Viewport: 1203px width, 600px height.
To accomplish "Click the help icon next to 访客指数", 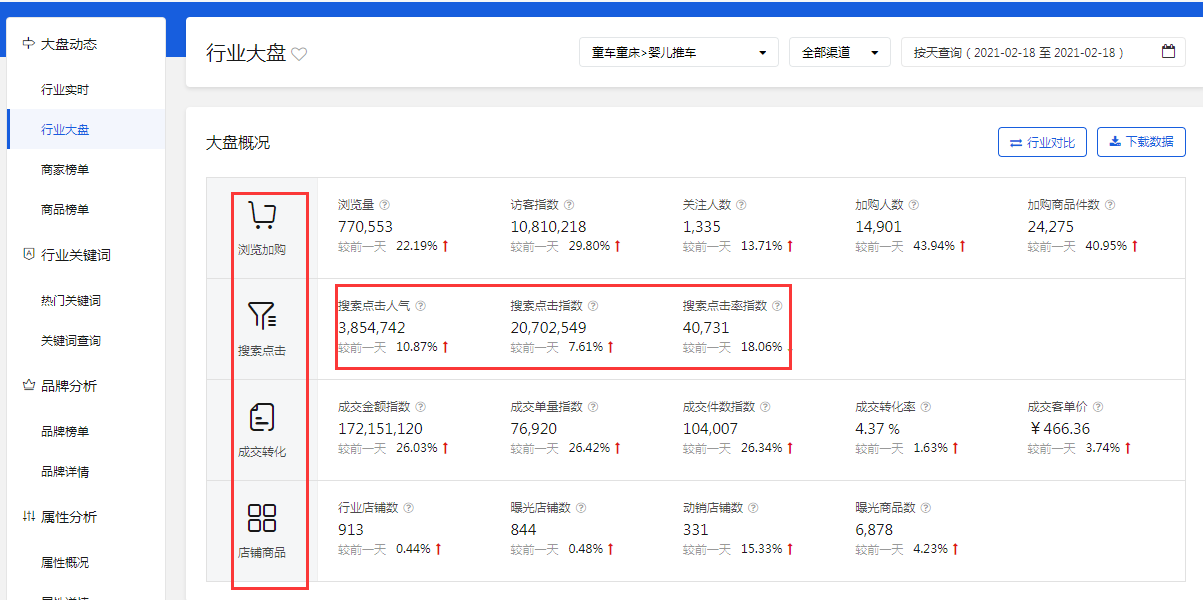I will tap(569, 205).
